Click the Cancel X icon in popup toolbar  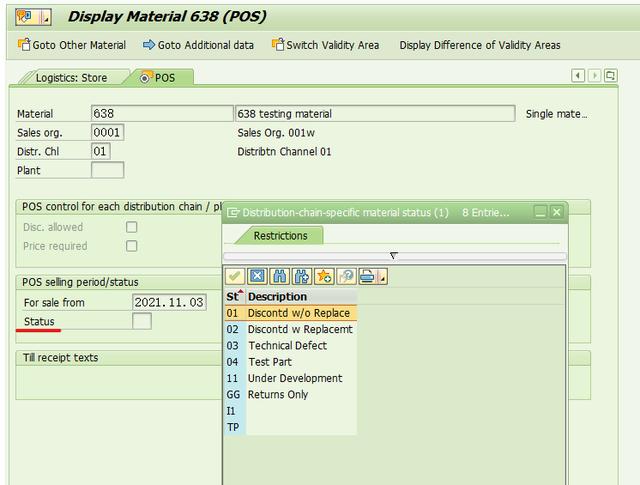pyautogui.click(x=257, y=276)
